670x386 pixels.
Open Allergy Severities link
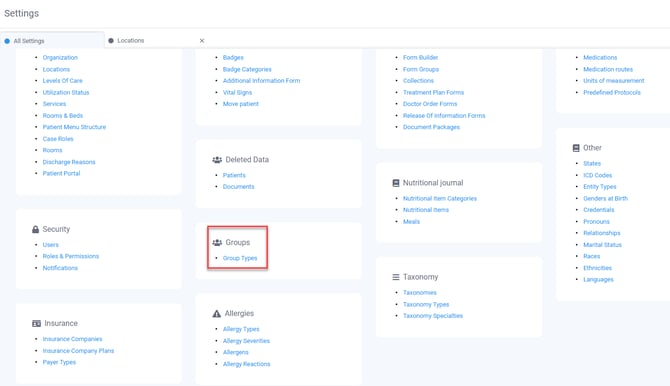(246, 341)
